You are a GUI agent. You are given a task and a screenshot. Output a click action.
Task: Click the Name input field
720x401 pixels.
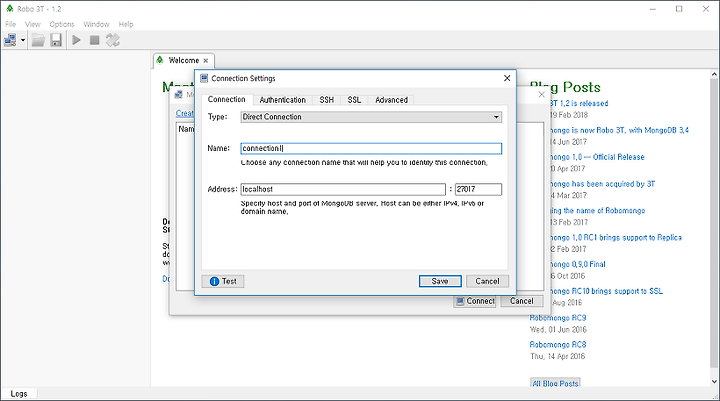(x=371, y=148)
